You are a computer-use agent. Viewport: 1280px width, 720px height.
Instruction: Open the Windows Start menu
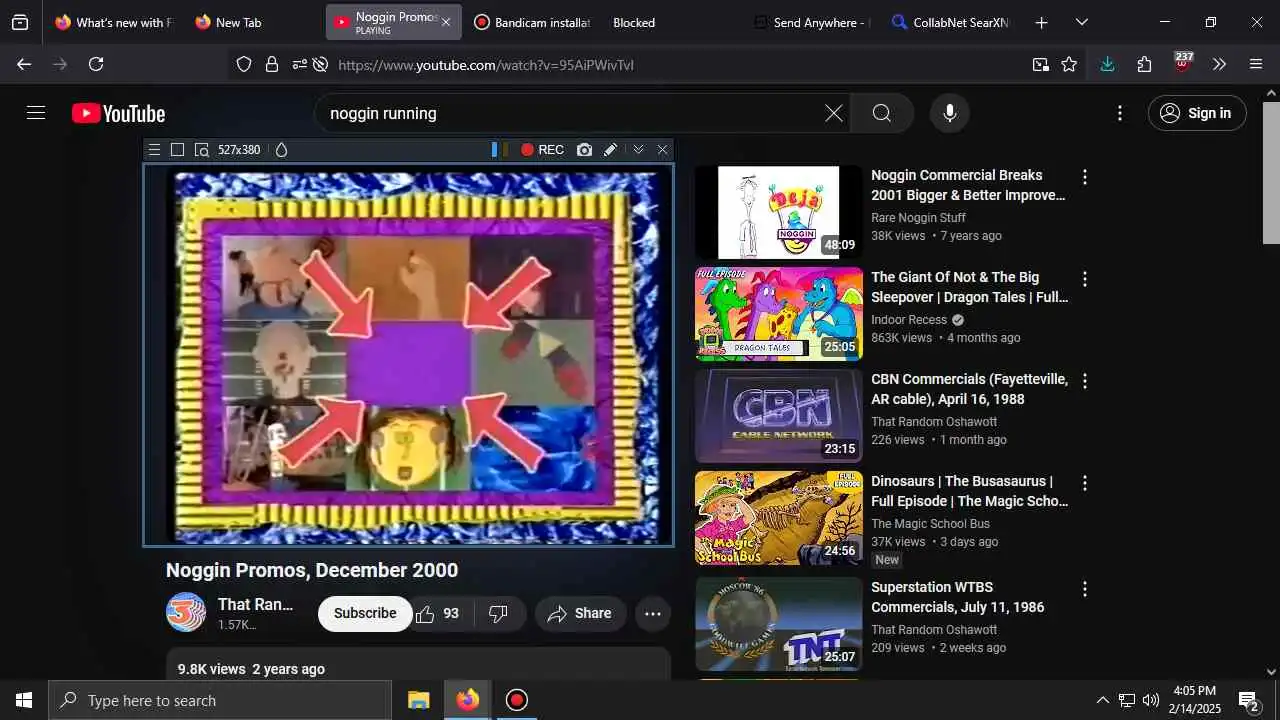pyautogui.click(x=24, y=700)
